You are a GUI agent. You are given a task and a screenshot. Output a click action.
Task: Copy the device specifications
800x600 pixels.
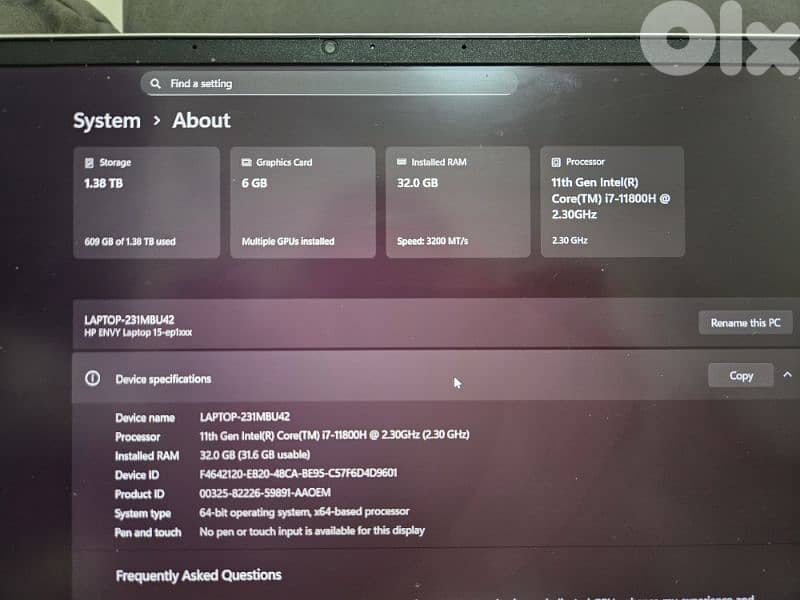[x=740, y=375]
